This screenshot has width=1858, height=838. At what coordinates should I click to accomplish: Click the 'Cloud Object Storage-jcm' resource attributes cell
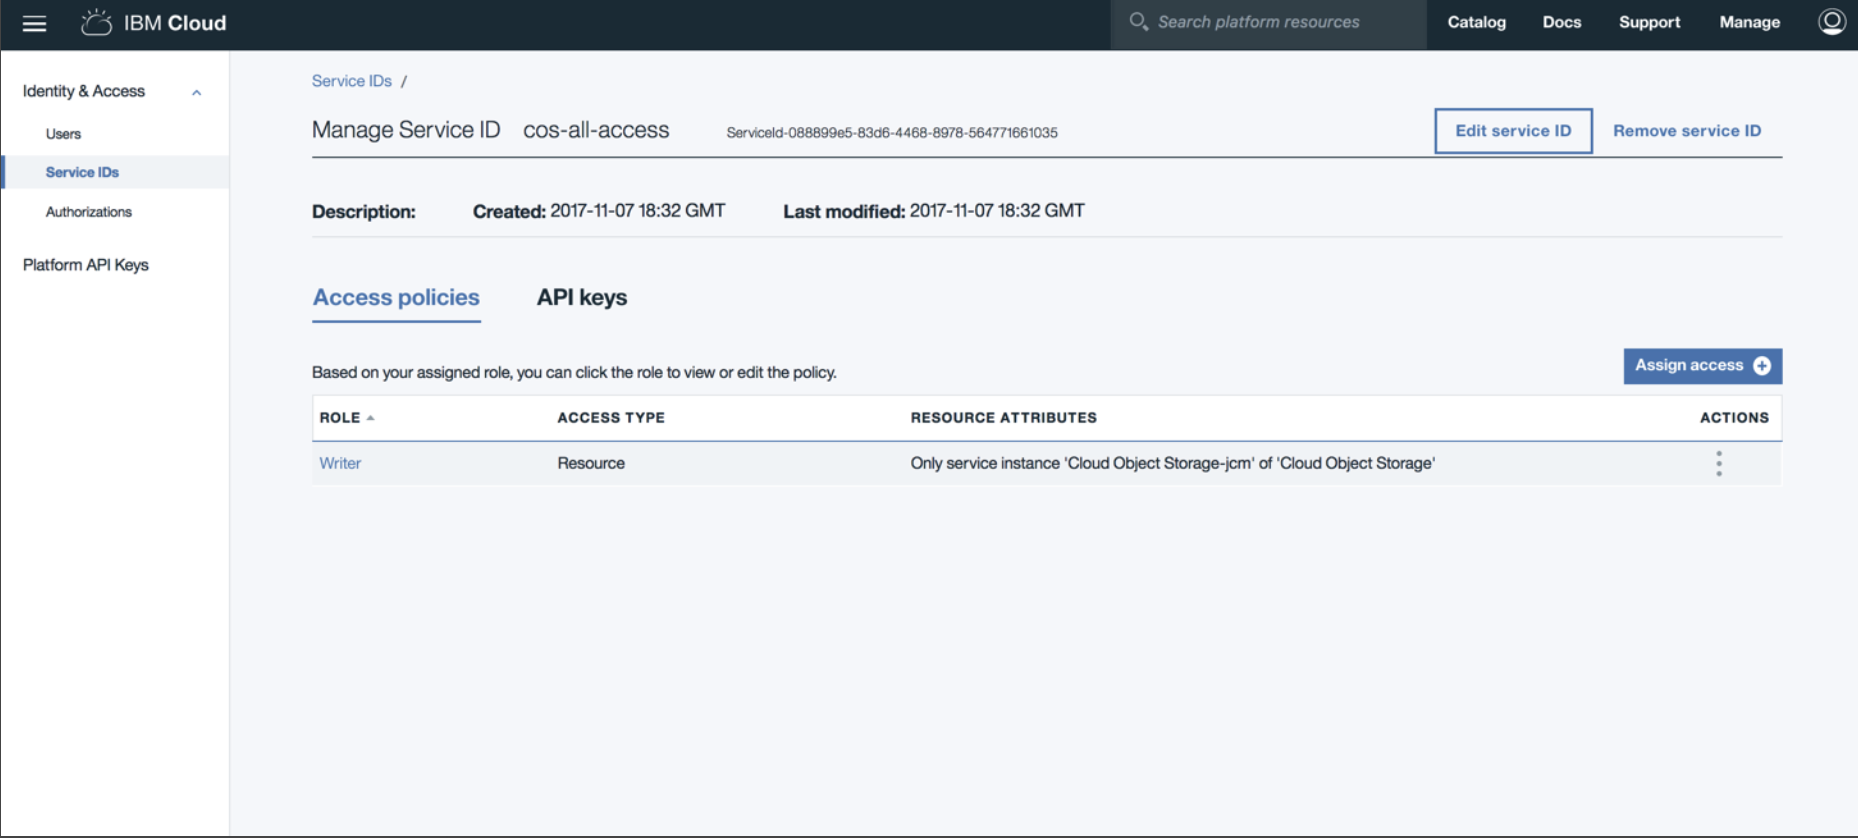pyautogui.click(x=1172, y=463)
